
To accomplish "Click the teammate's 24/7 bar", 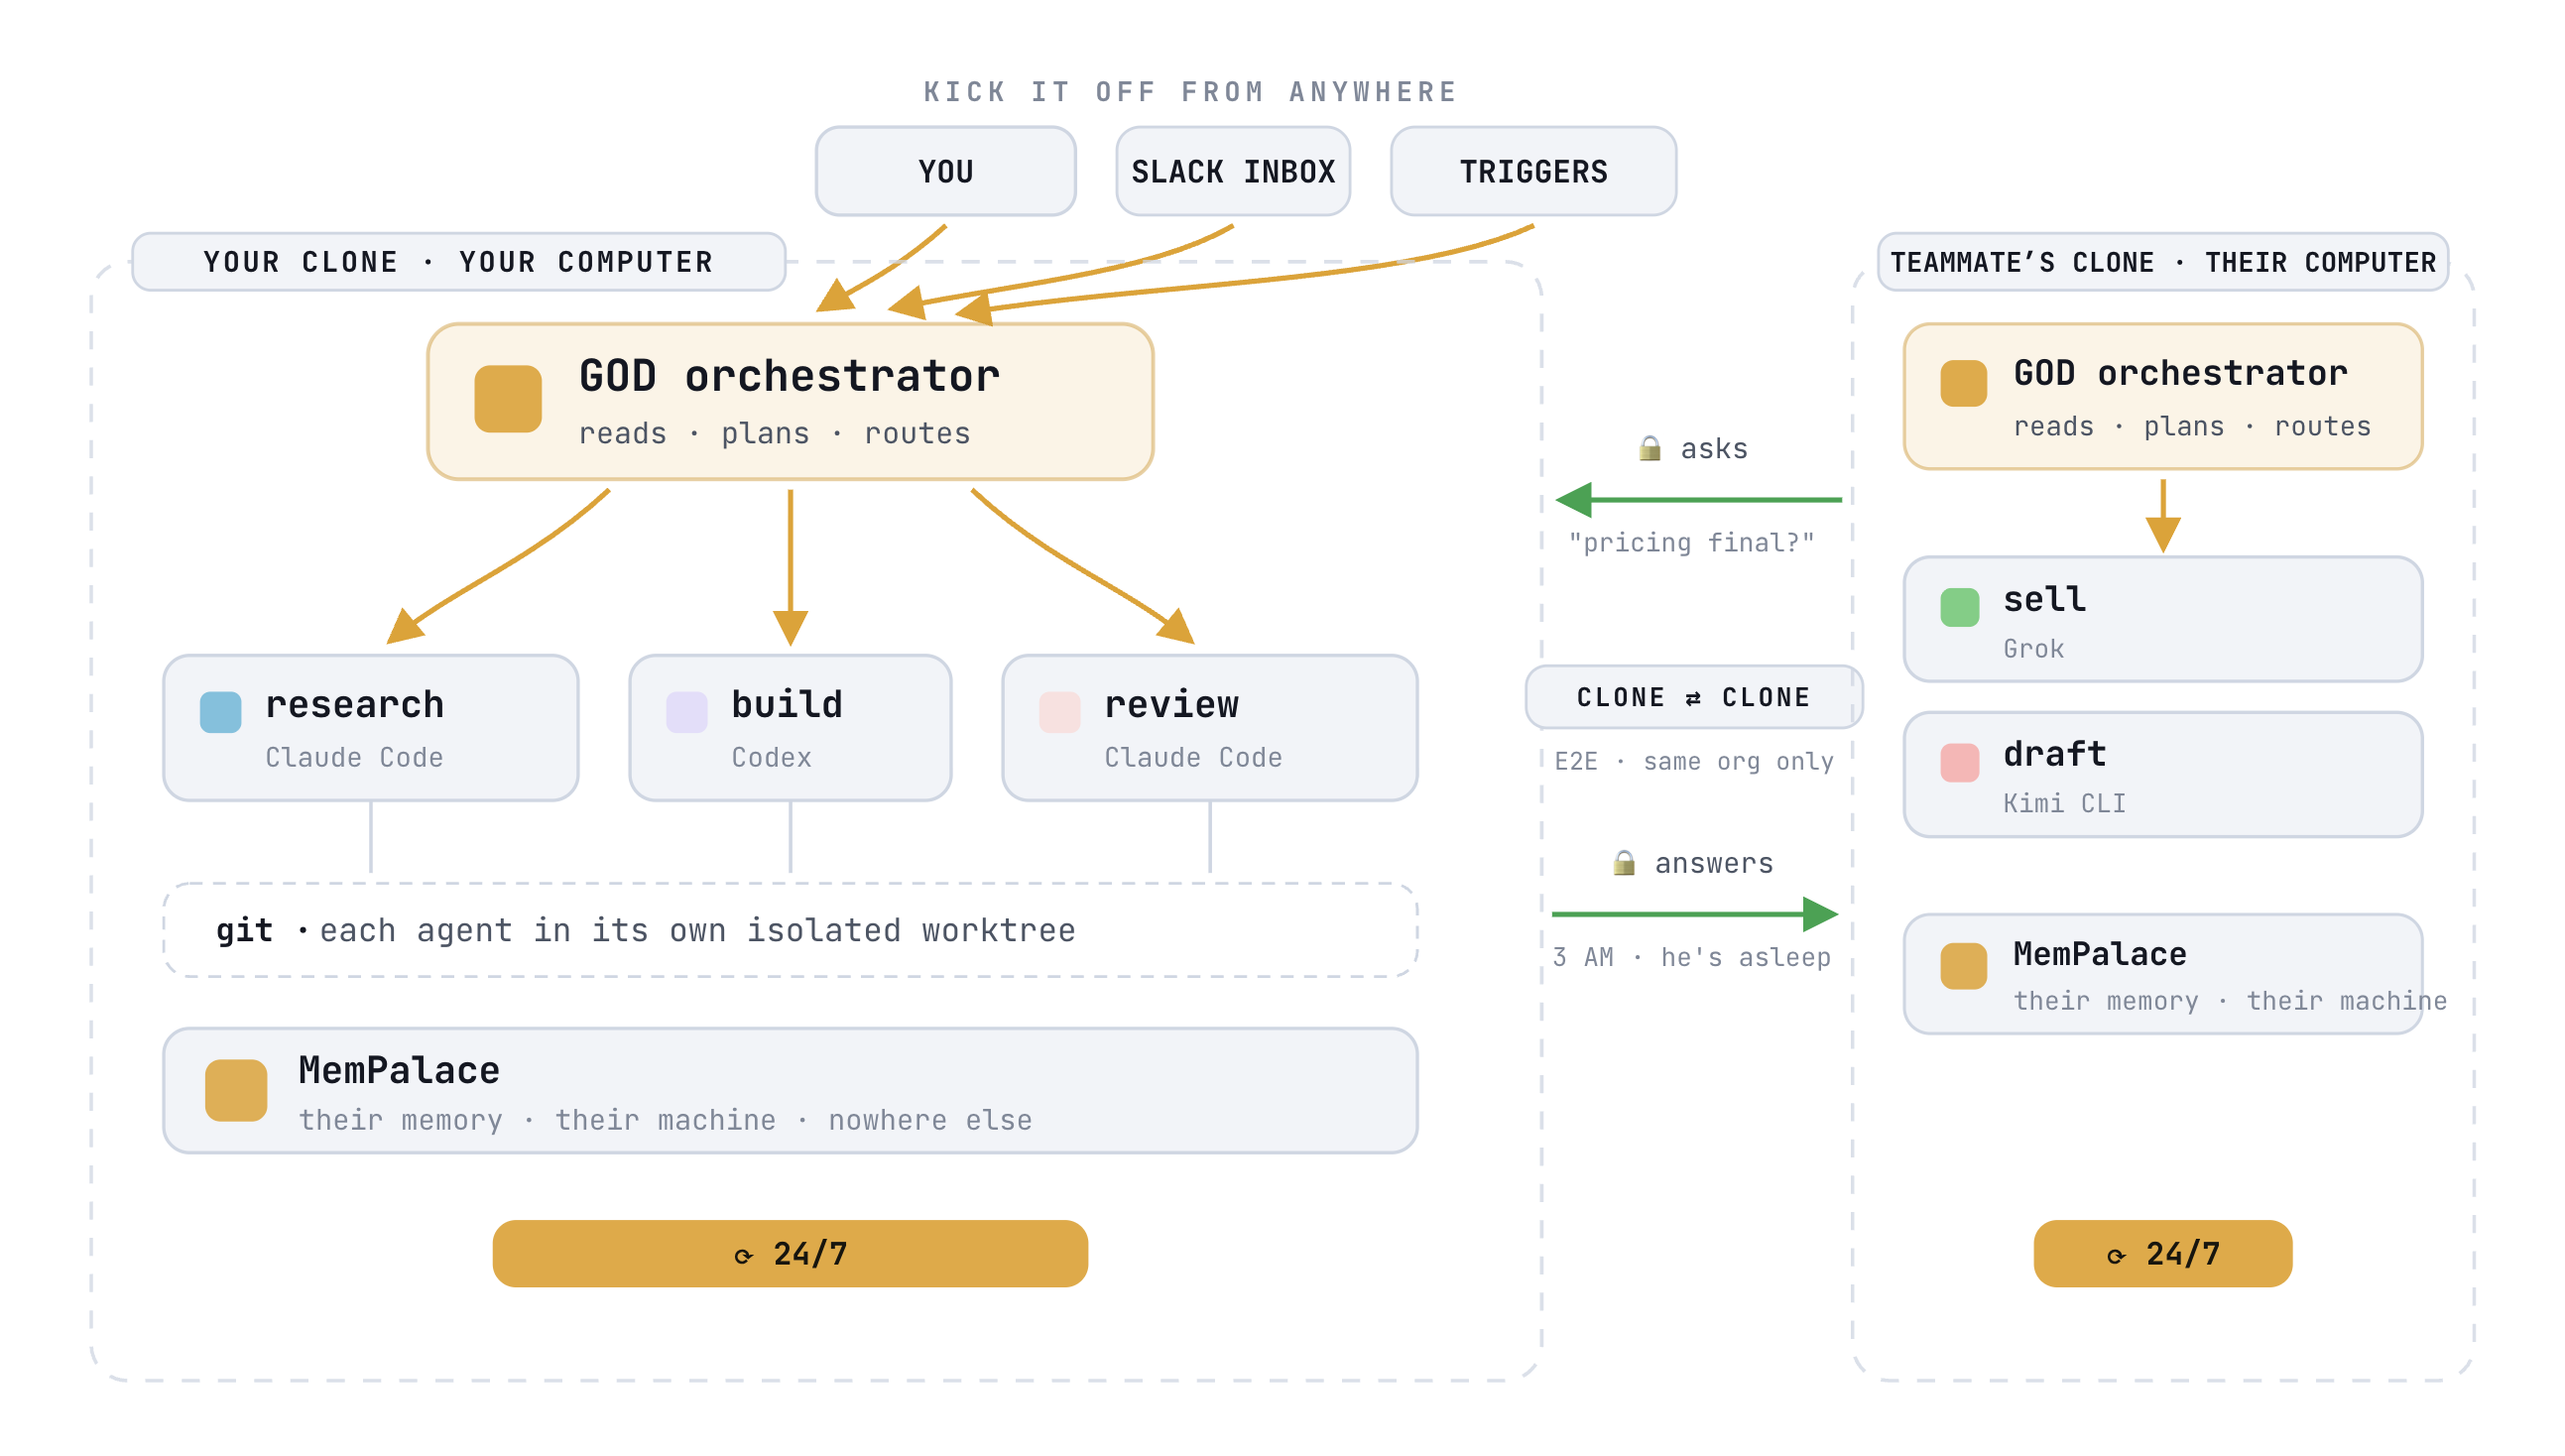I will pos(2162,1253).
